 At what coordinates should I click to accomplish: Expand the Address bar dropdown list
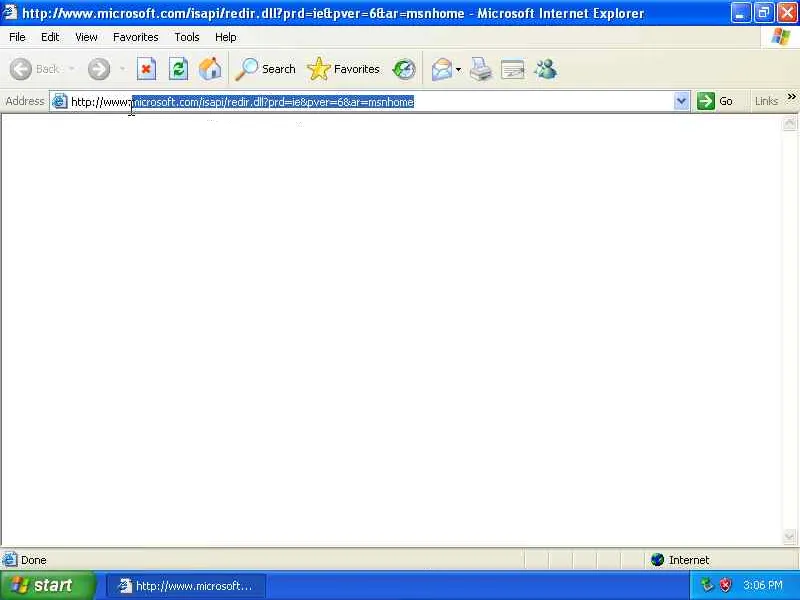[x=681, y=101]
